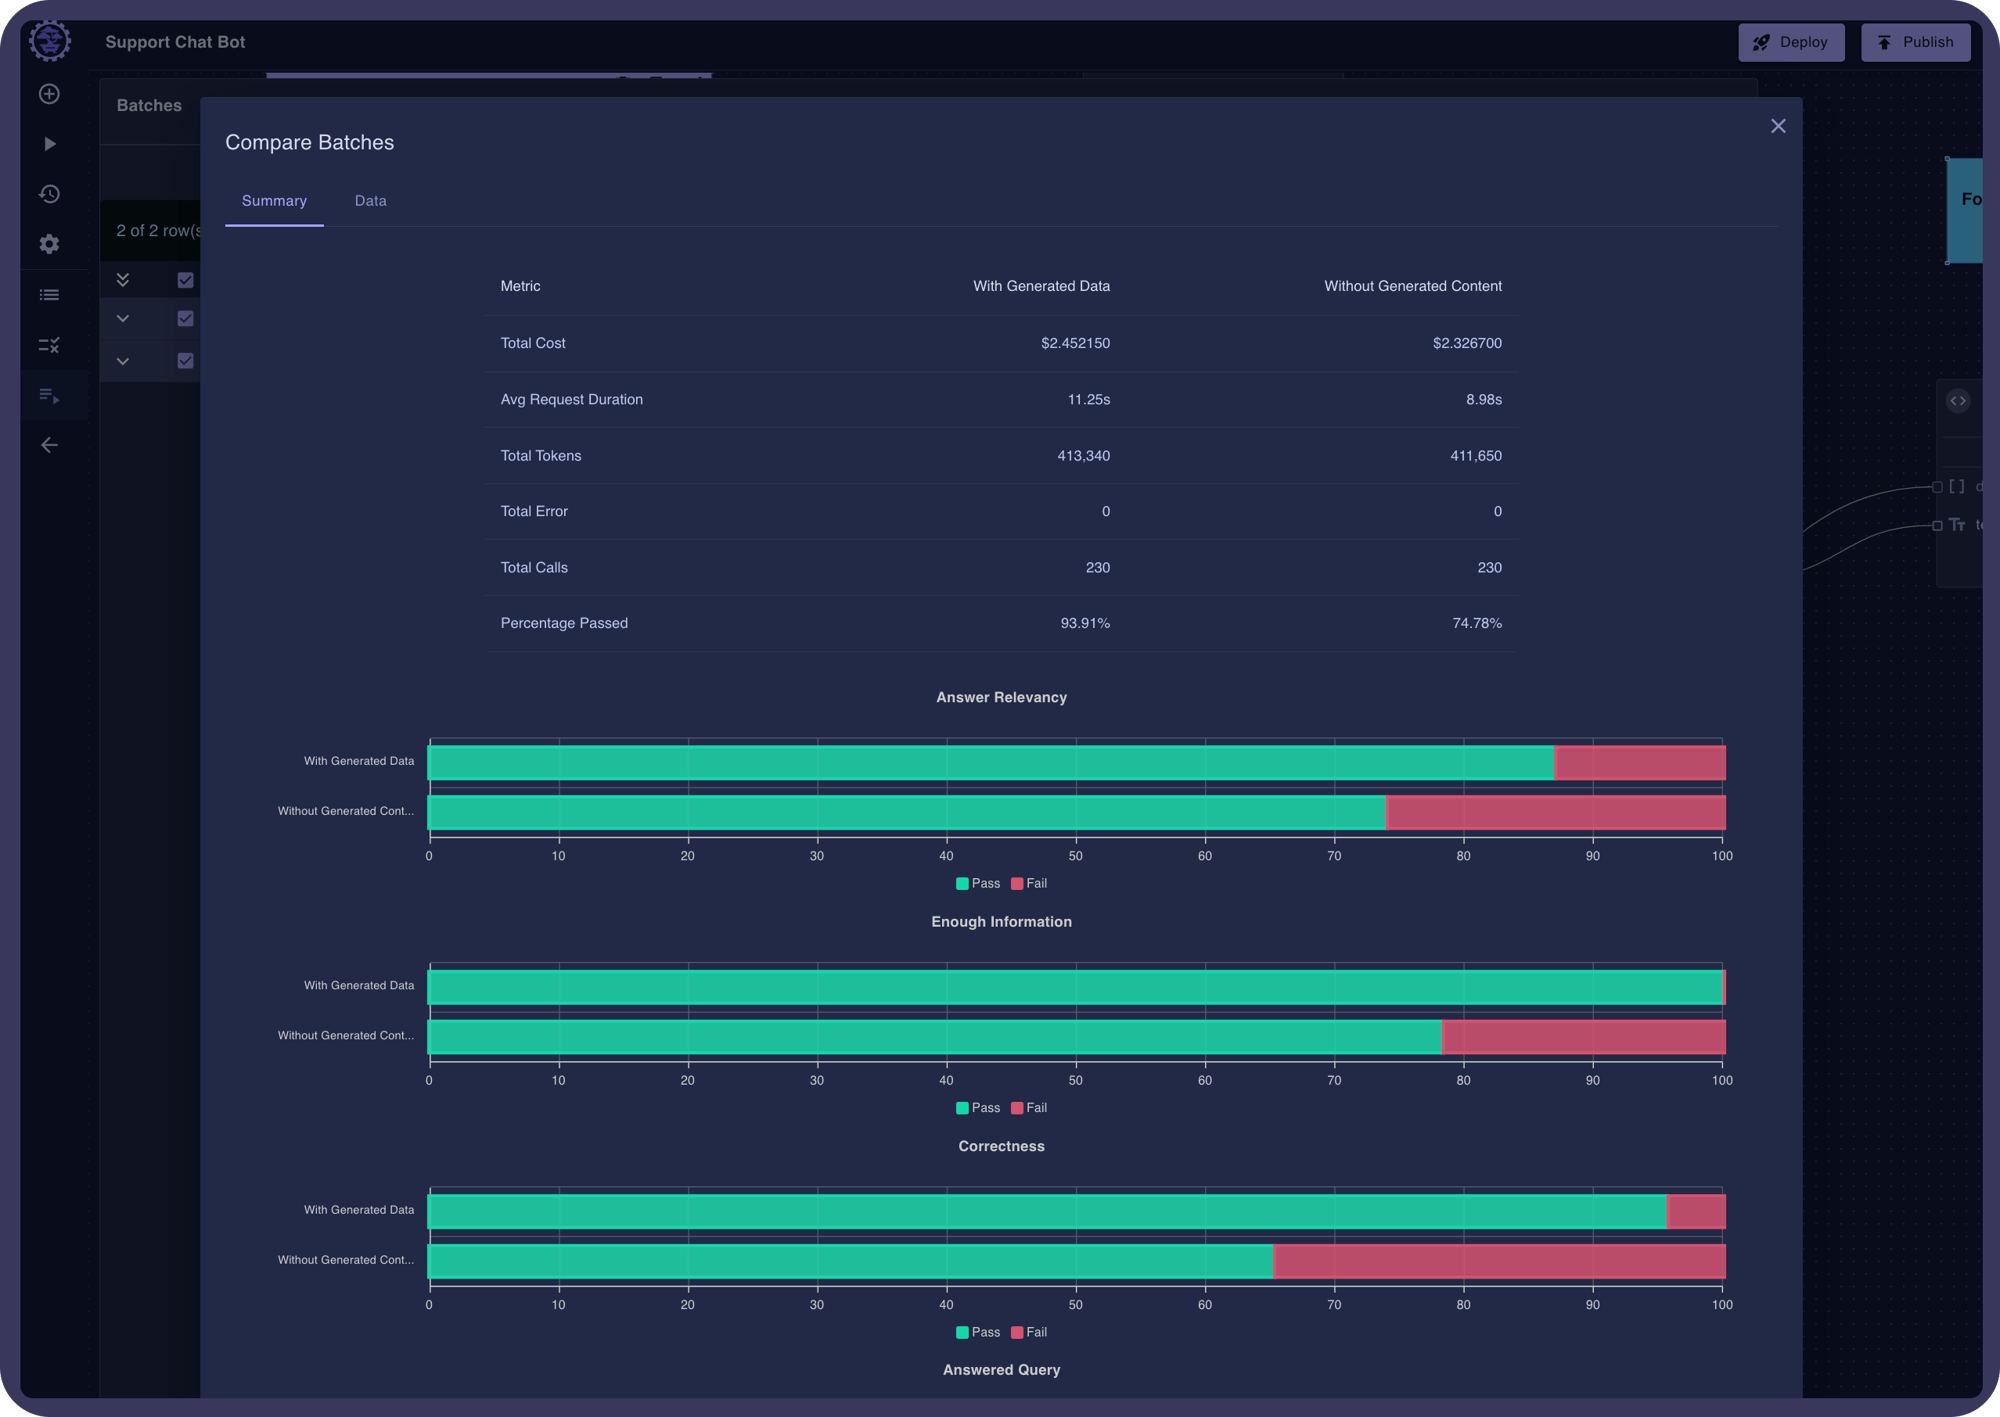Click the Fail legend under Enough Information
2000x1417 pixels.
pyautogui.click(x=1029, y=1108)
